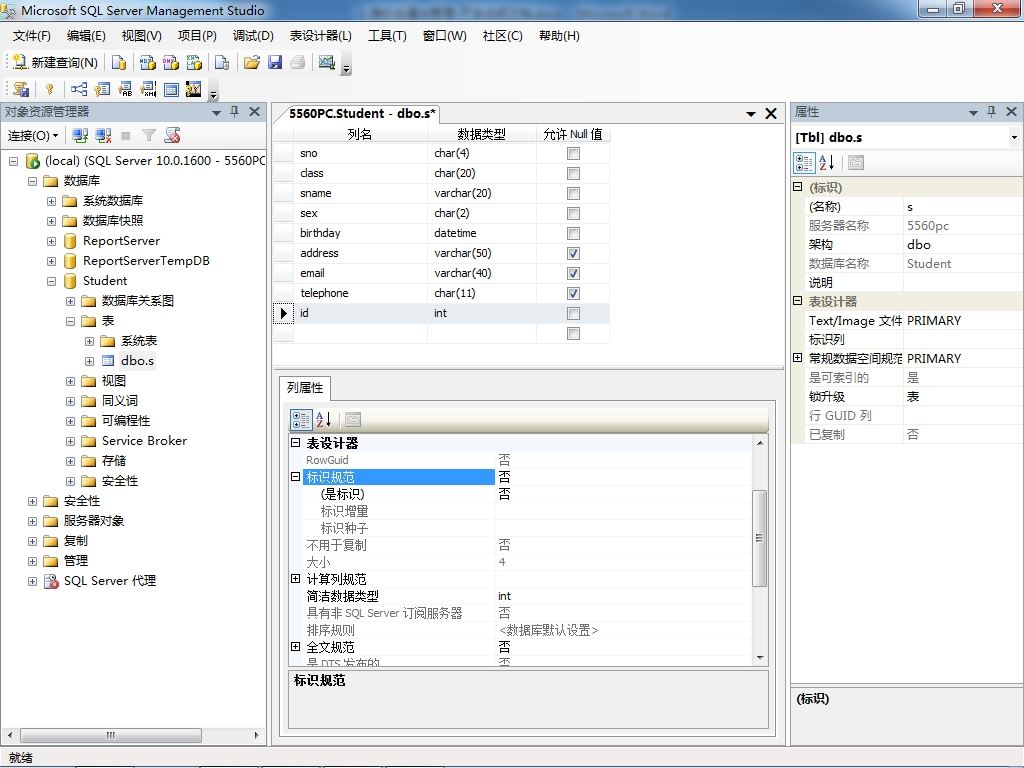Pin the 对象资源管理器 panel

(x=234, y=112)
